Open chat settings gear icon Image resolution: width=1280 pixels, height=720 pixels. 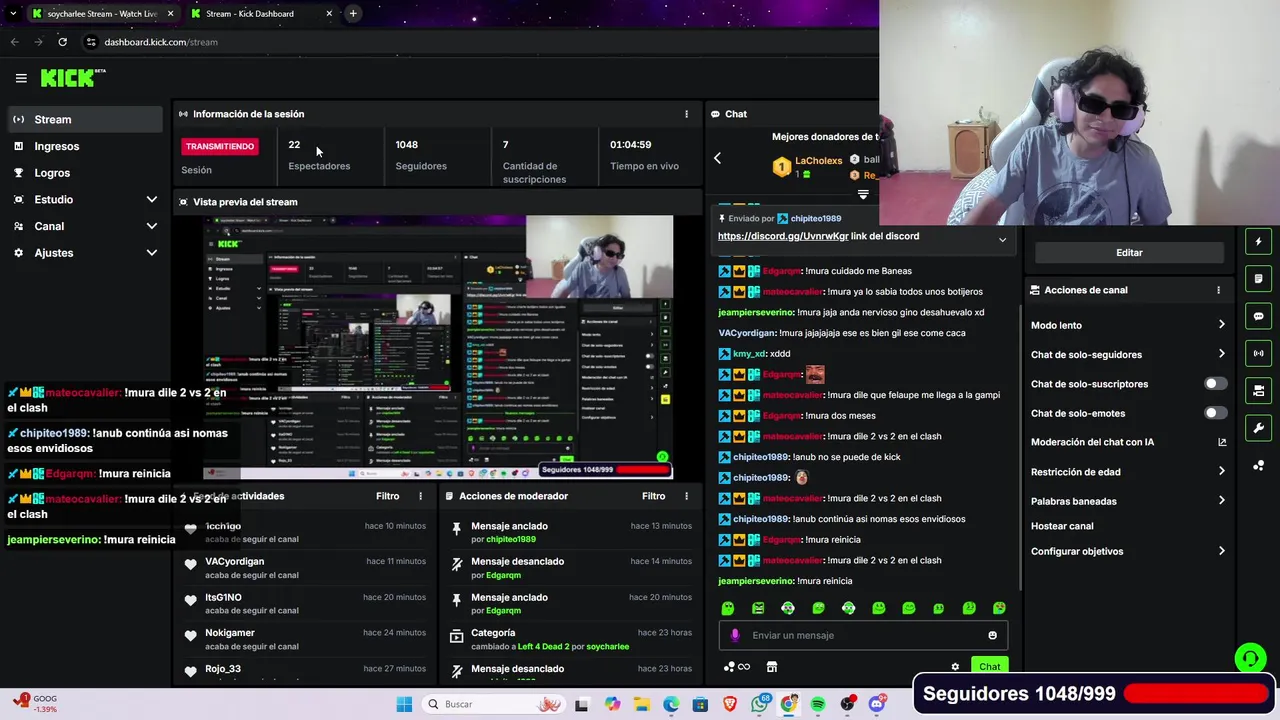955,667
